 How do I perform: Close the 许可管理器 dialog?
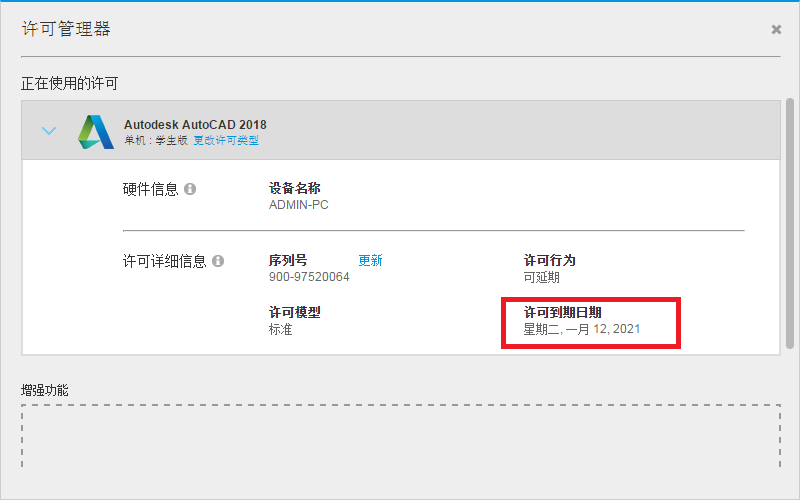click(776, 30)
